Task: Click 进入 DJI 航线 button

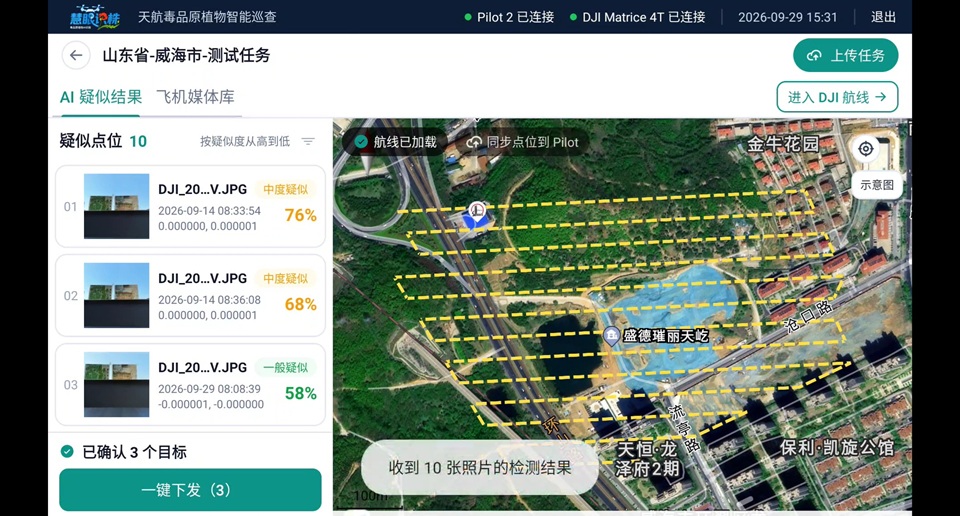Action: (x=837, y=97)
